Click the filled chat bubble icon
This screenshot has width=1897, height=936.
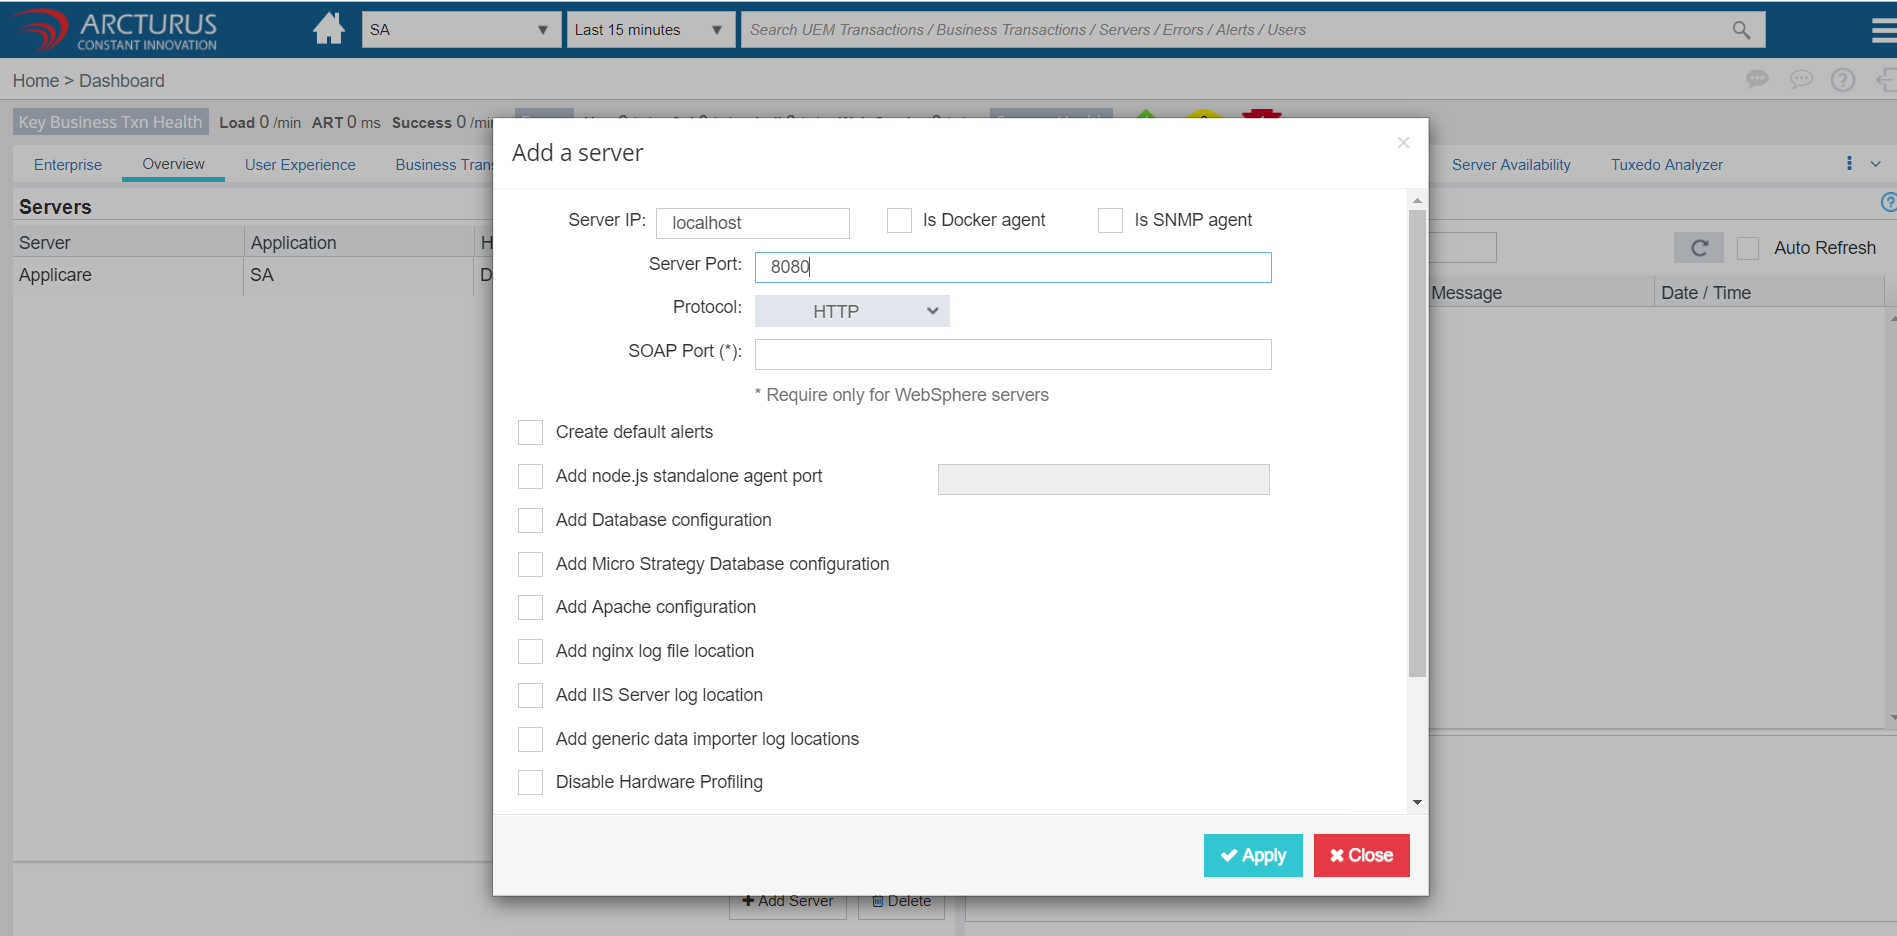click(x=1757, y=80)
